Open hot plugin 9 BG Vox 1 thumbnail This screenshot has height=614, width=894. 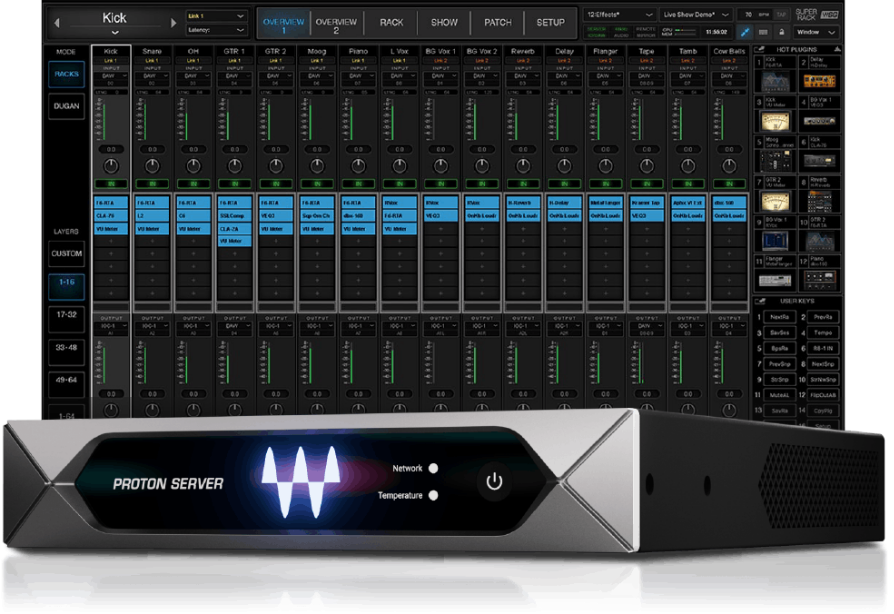click(x=775, y=241)
